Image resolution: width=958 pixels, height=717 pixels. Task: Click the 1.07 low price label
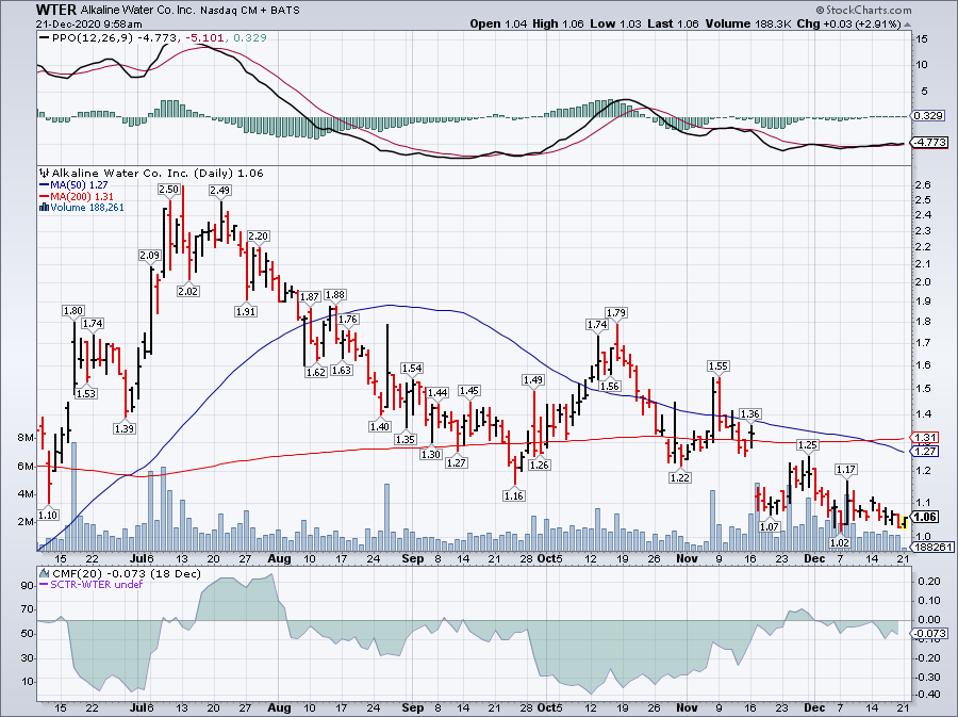770,526
